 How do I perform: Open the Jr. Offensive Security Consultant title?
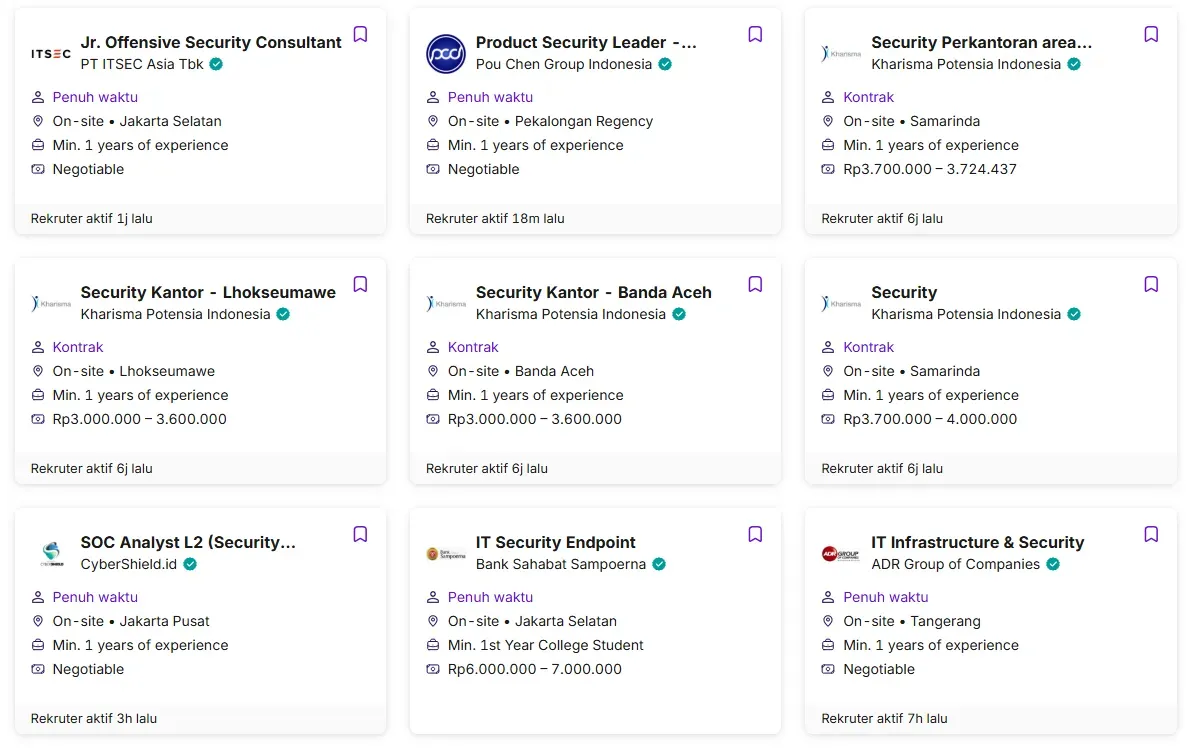211,42
